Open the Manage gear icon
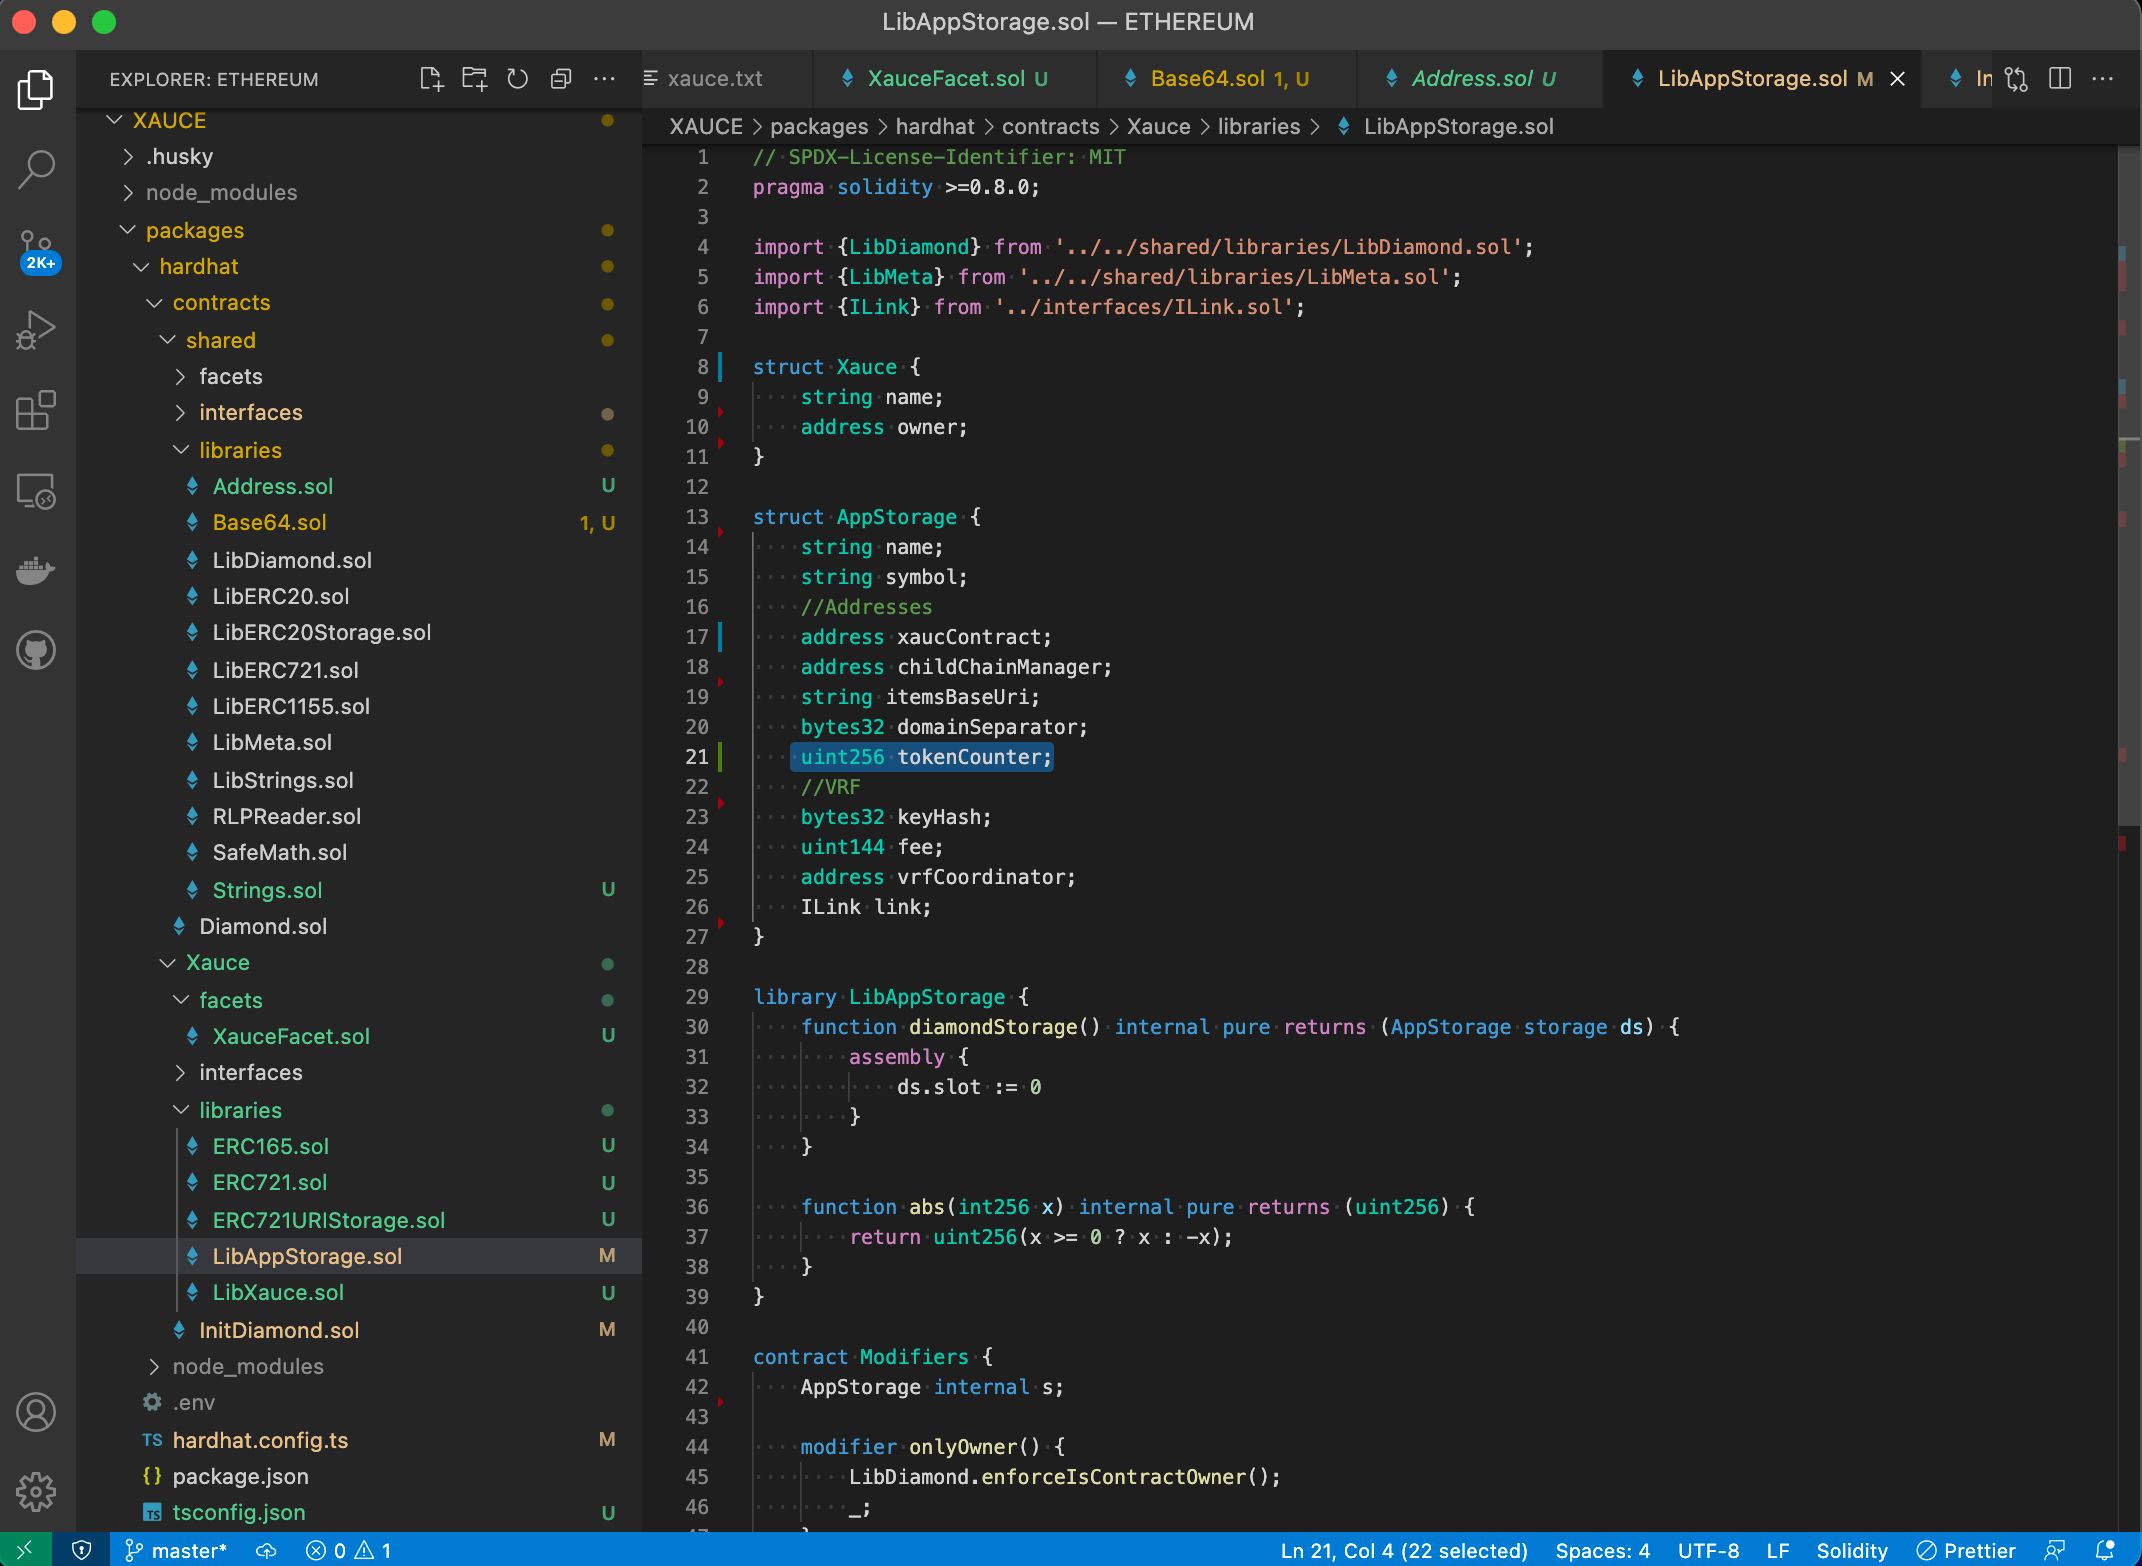2142x1566 pixels. 36,1492
